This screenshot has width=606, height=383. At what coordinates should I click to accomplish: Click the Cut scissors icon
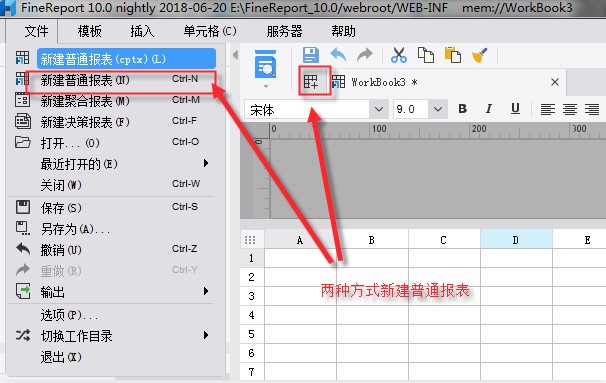398,55
